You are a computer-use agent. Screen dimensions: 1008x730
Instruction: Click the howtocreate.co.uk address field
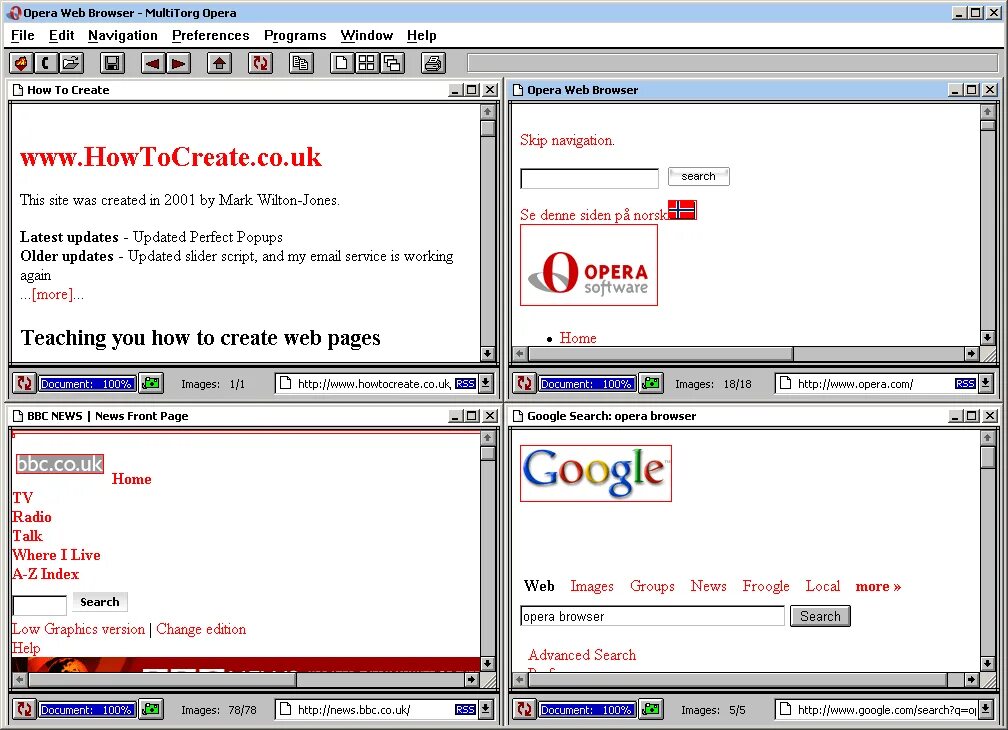(x=376, y=384)
